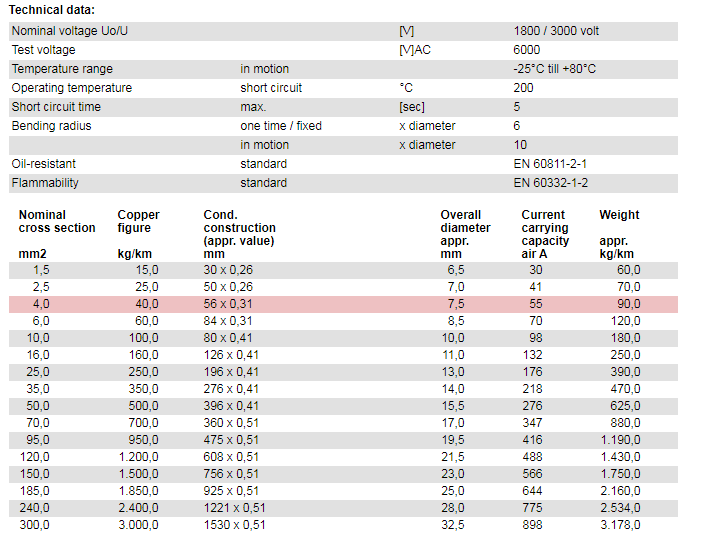Click the "Nominal cross section" column header
Screen dimensions: 711x537
tap(57, 221)
